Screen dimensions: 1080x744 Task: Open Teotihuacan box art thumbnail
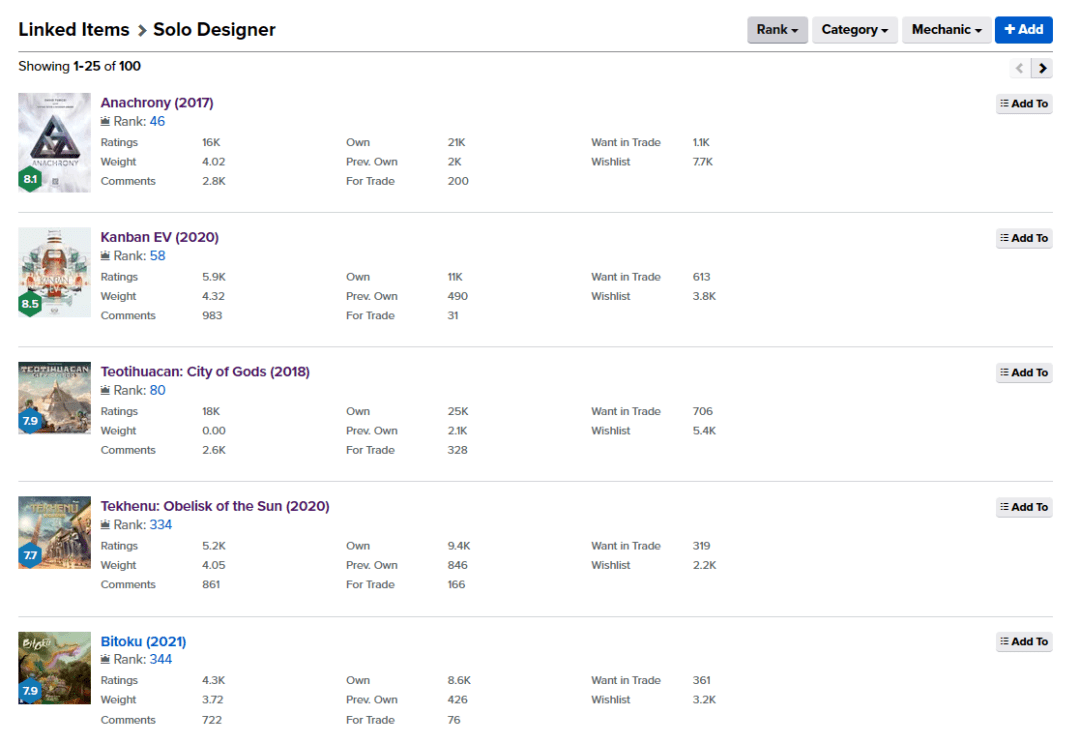tap(55, 395)
